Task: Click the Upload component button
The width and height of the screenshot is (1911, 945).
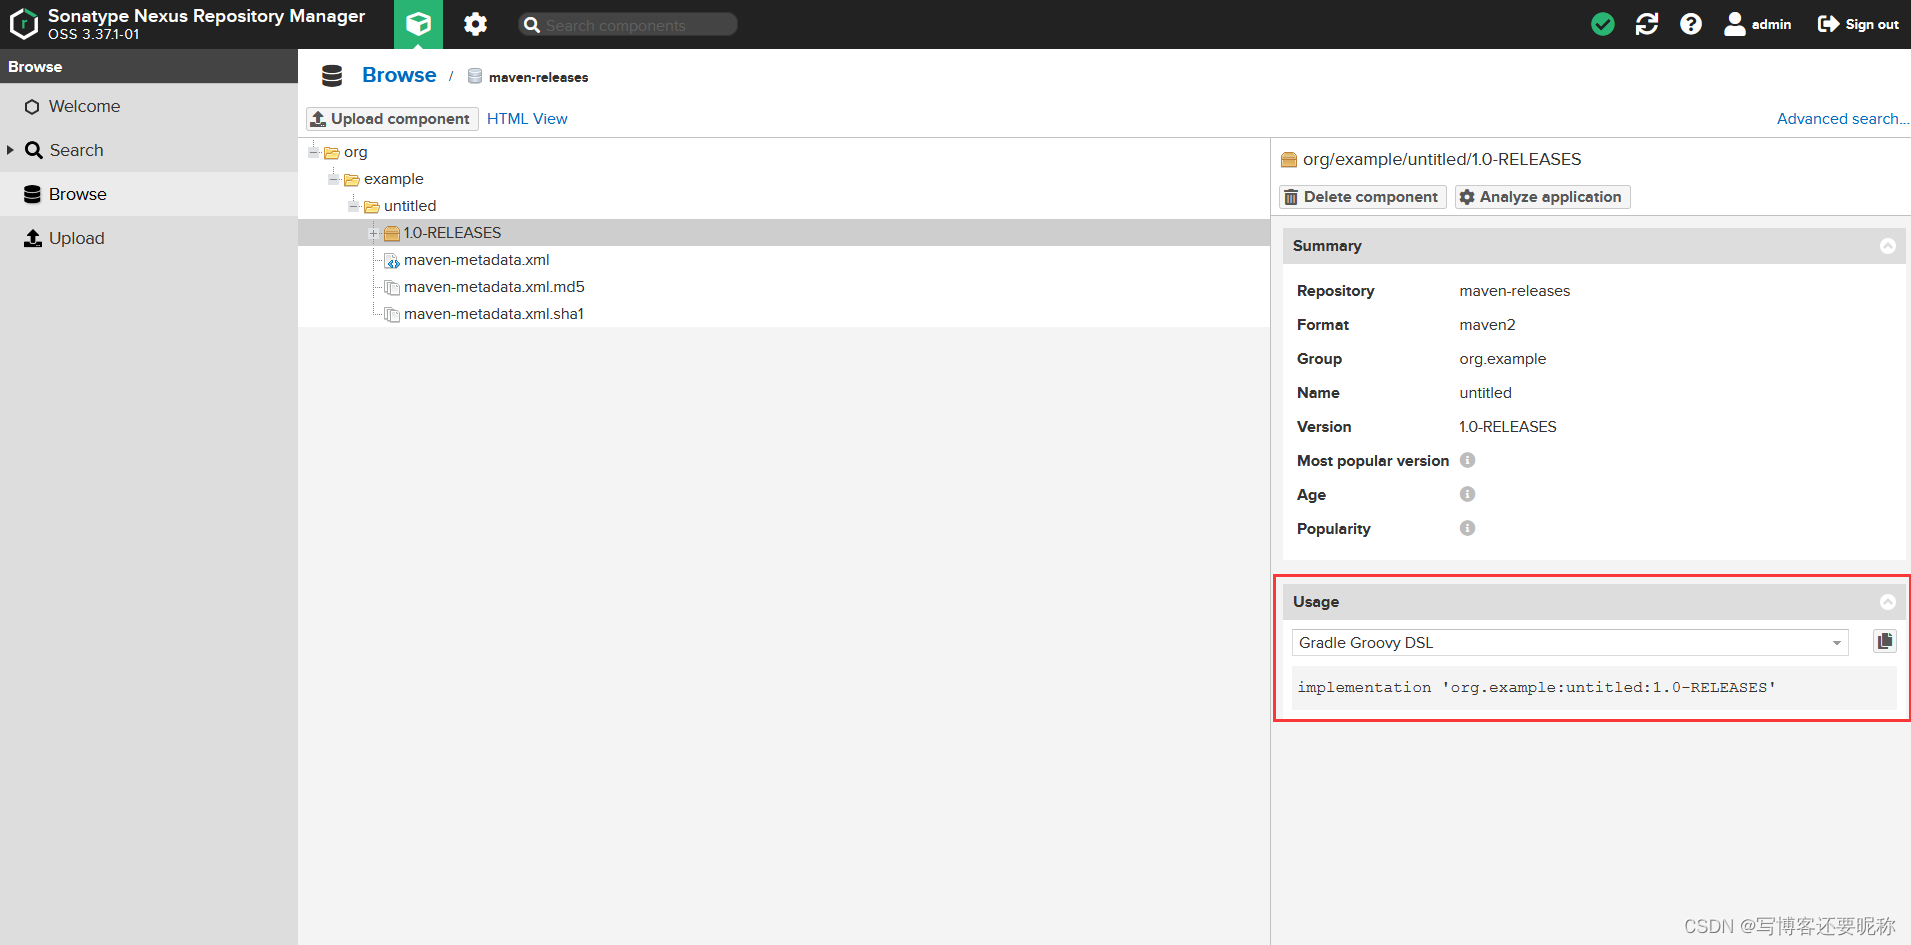Action: 391,119
